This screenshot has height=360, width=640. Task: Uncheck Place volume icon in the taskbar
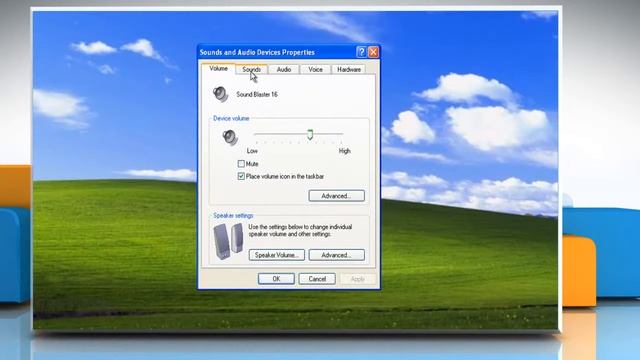click(x=241, y=176)
